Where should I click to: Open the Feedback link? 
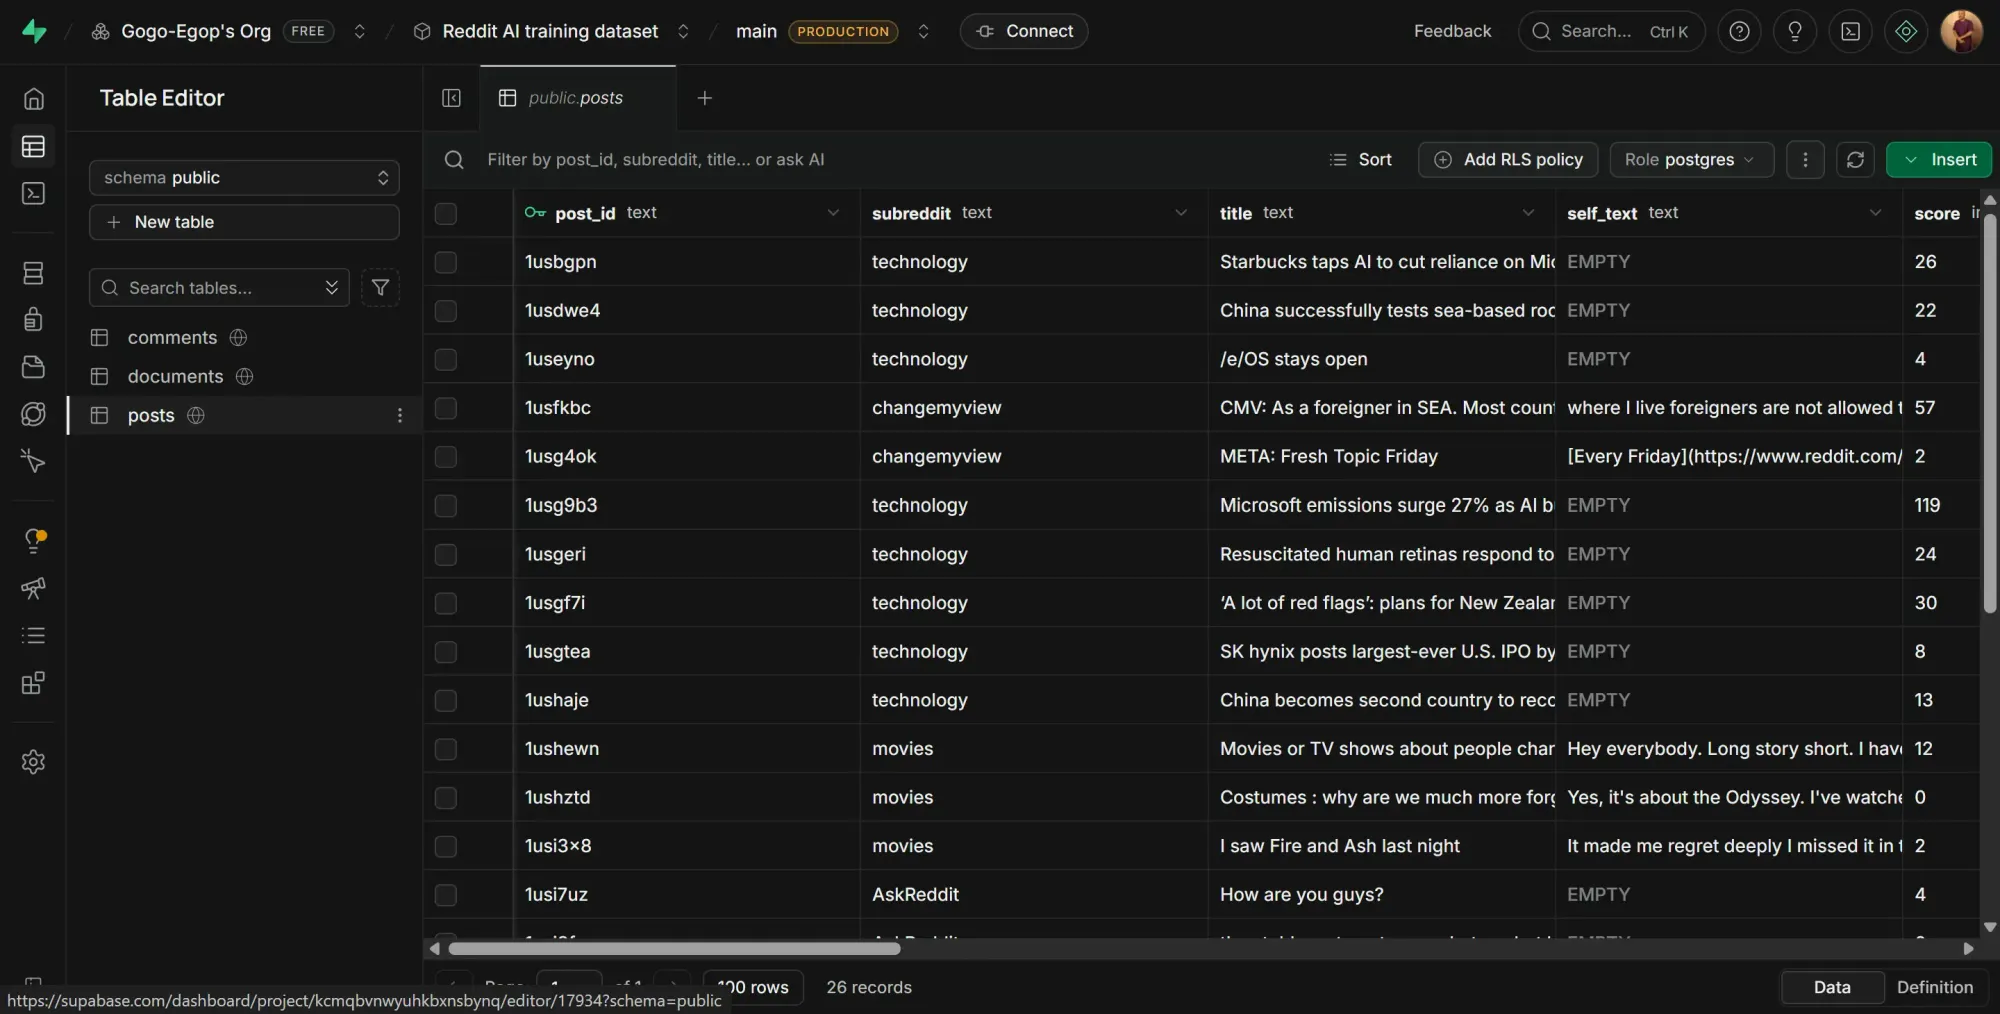pos(1452,31)
